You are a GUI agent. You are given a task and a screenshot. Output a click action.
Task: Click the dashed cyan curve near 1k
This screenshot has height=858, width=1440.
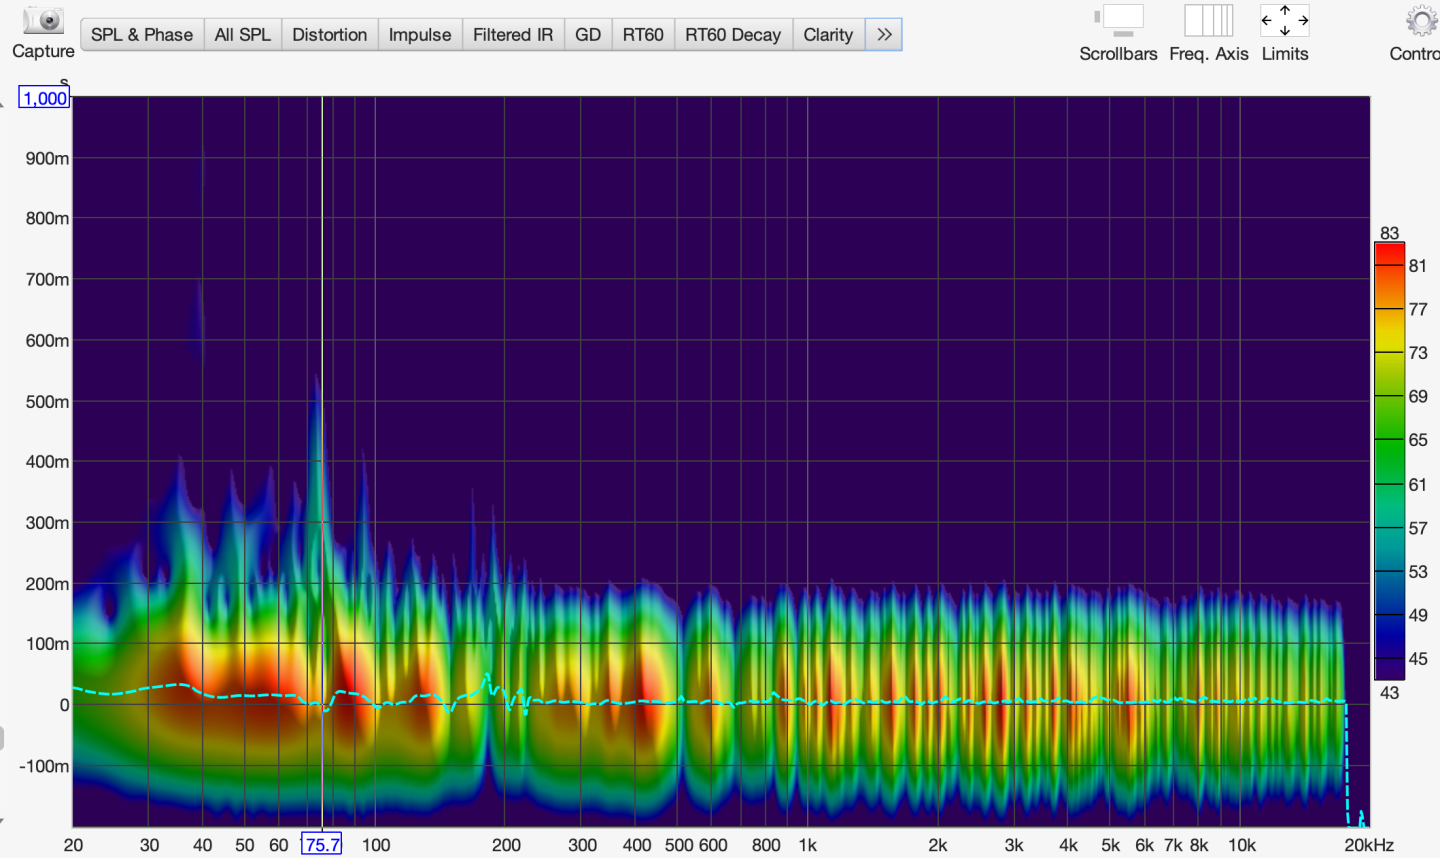[x=808, y=702]
